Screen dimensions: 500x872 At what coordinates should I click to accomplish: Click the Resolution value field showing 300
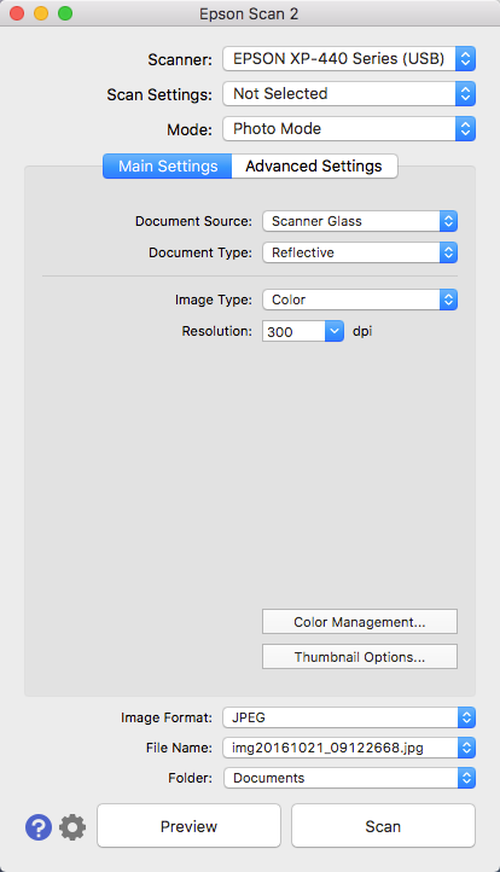pyautogui.click(x=294, y=331)
